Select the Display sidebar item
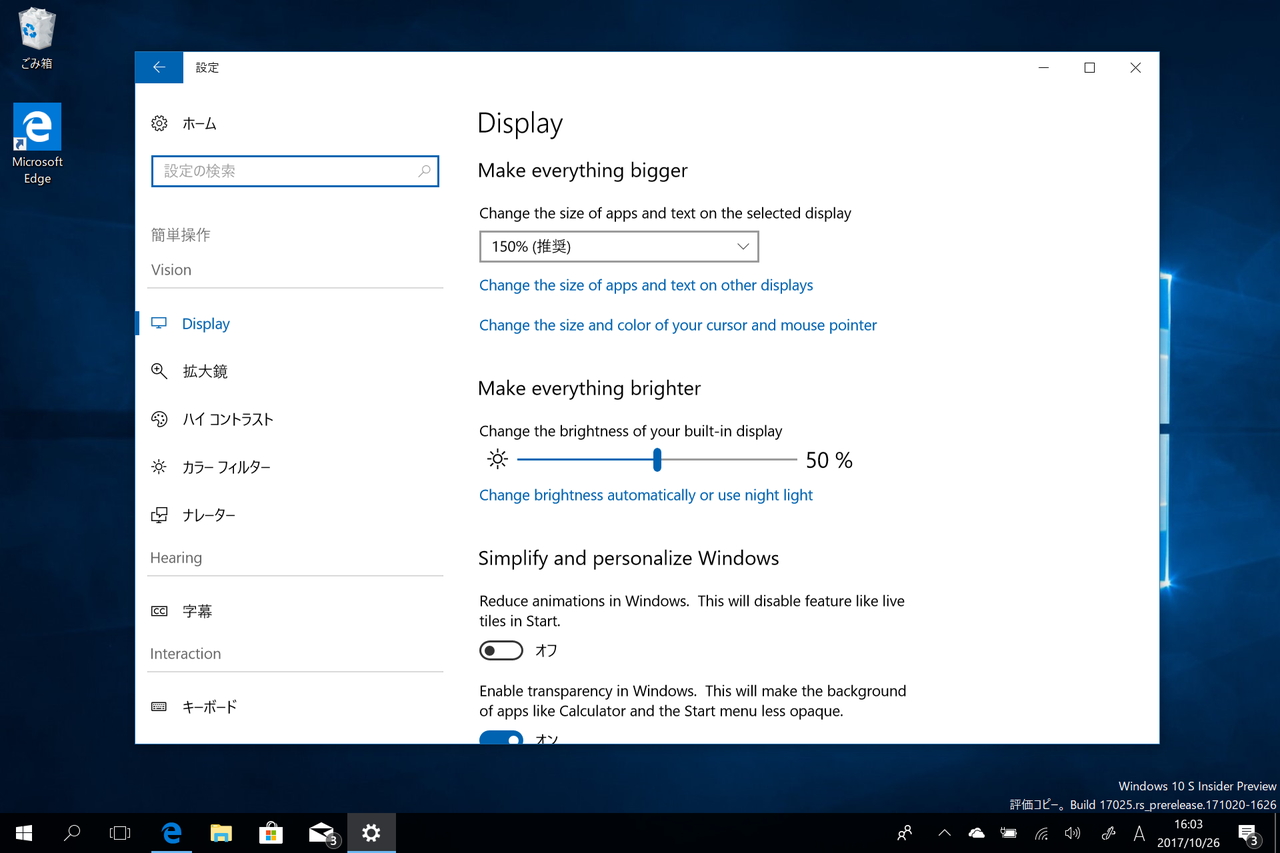Image resolution: width=1280 pixels, height=853 pixels. [206, 324]
